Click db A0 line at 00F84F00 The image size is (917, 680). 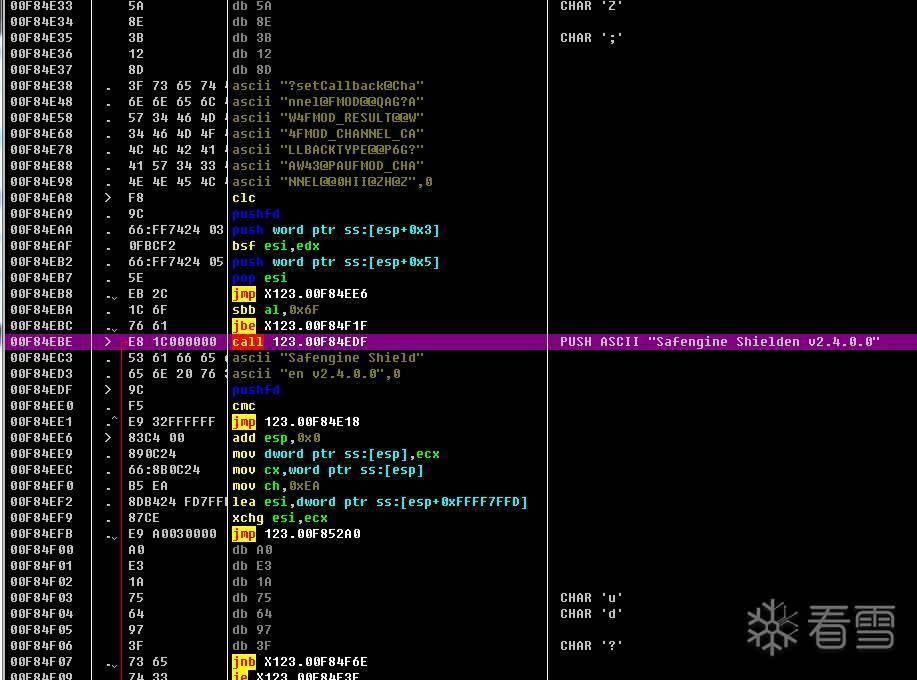[252, 550]
